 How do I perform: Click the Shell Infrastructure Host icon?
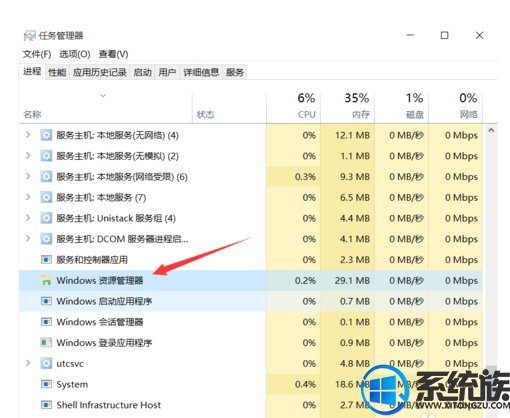pyautogui.click(x=46, y=405)
